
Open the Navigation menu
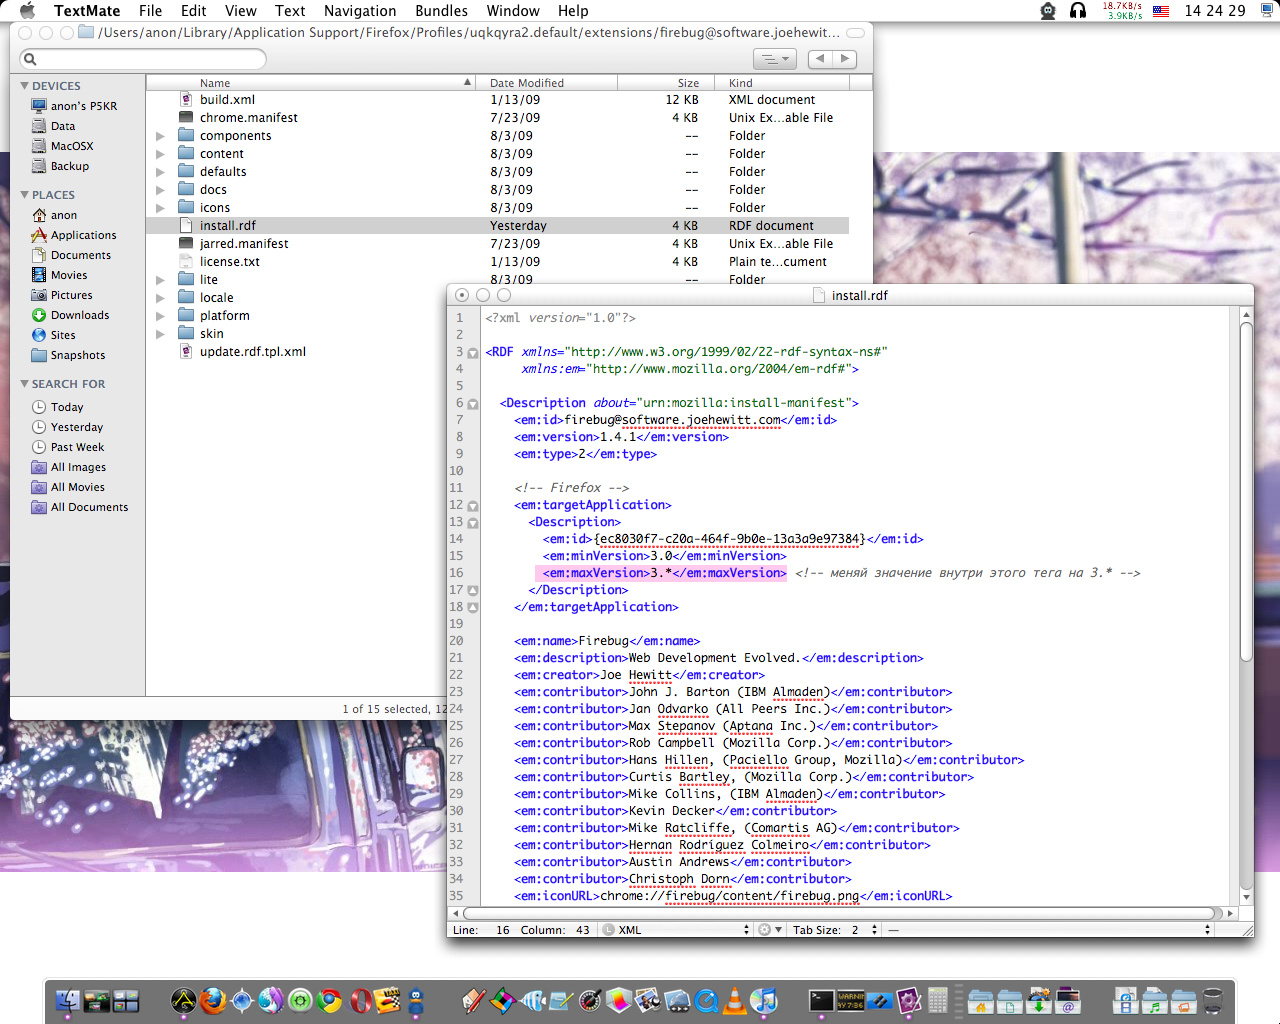click(x=360, y=11)
